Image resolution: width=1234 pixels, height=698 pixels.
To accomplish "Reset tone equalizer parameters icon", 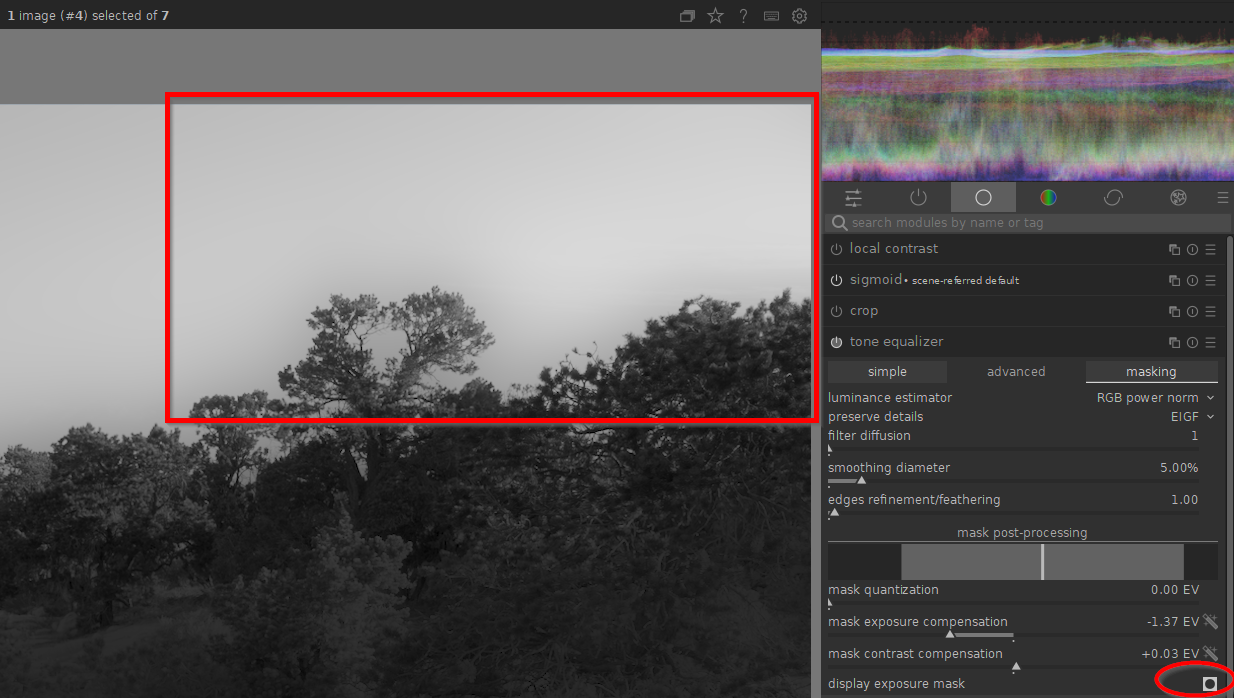I will point(1192,342).
